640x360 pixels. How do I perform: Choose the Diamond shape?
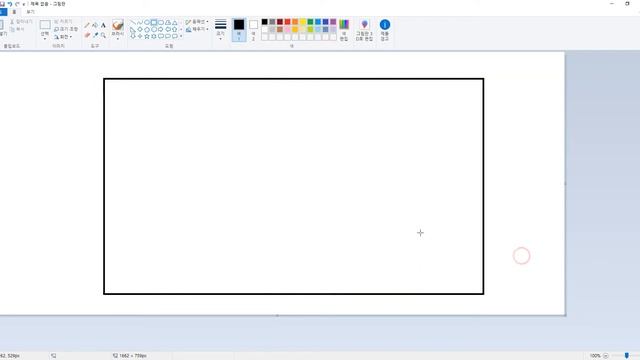[x=140, y=29]
